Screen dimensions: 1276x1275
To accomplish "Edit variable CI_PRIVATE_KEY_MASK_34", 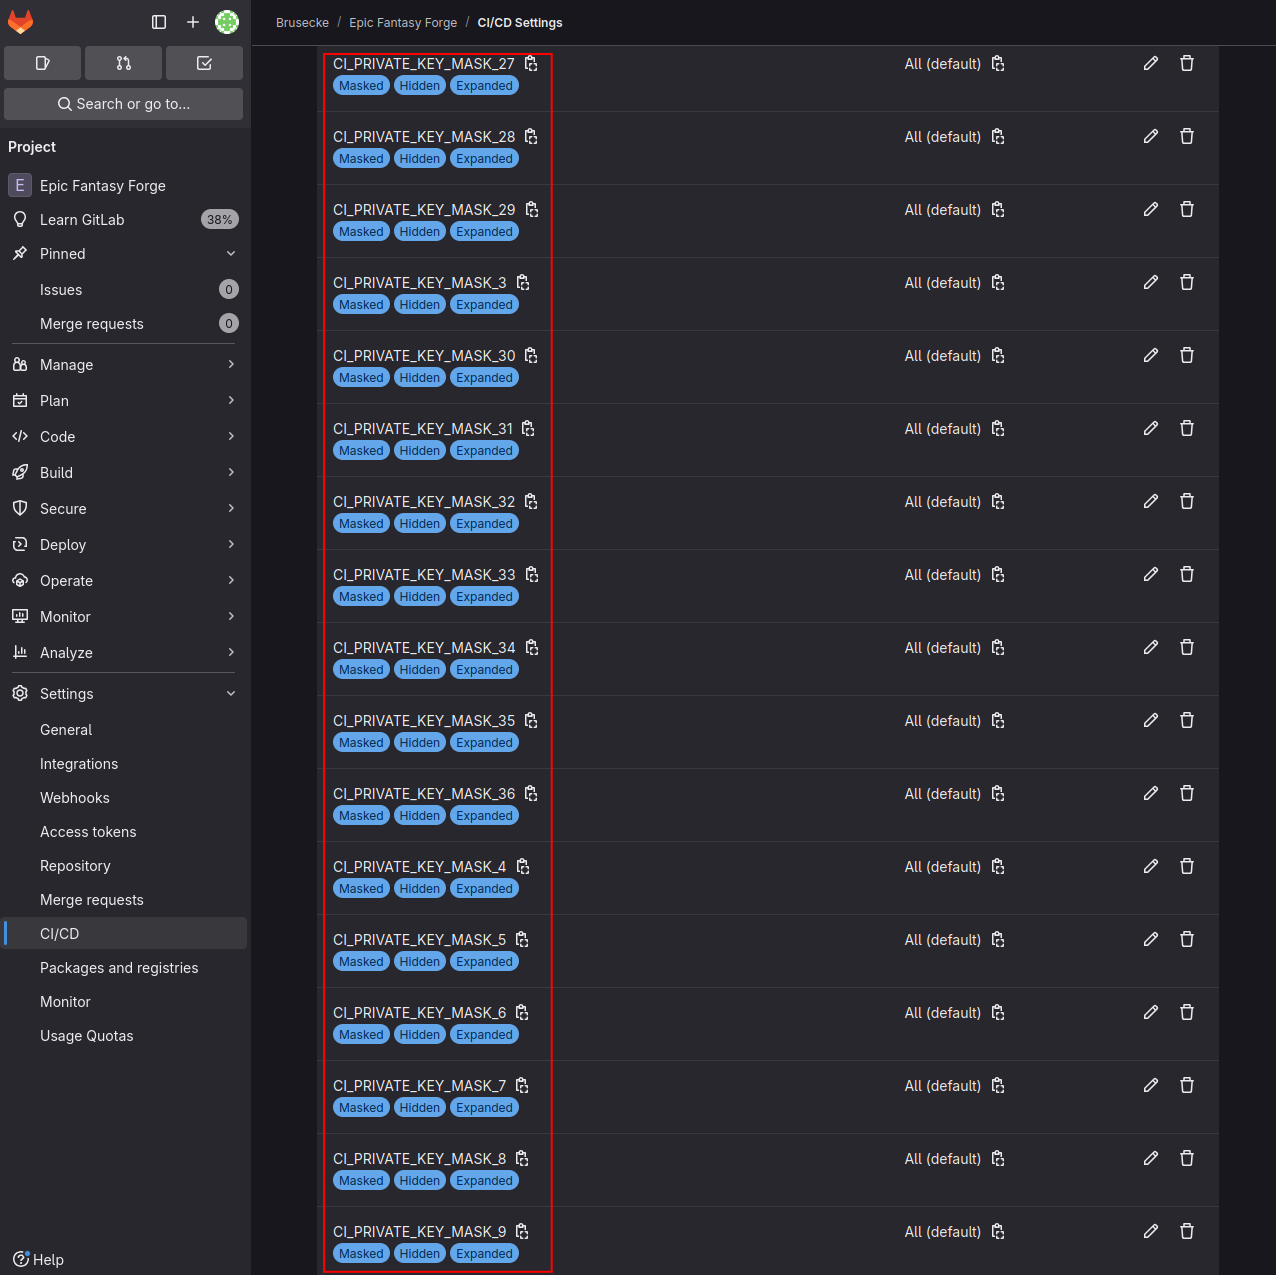I will tap(1151, 647).
